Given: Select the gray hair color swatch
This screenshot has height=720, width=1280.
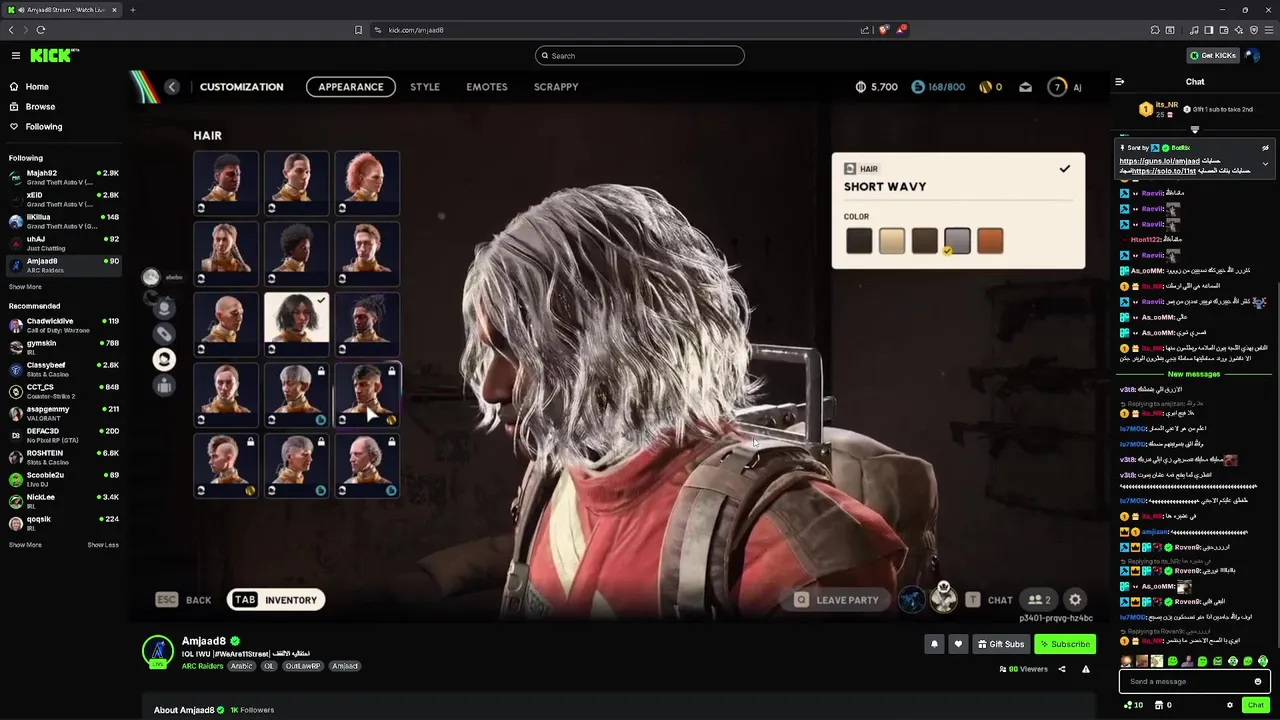Looking at the screenshot, I should [x=957, y=241].
